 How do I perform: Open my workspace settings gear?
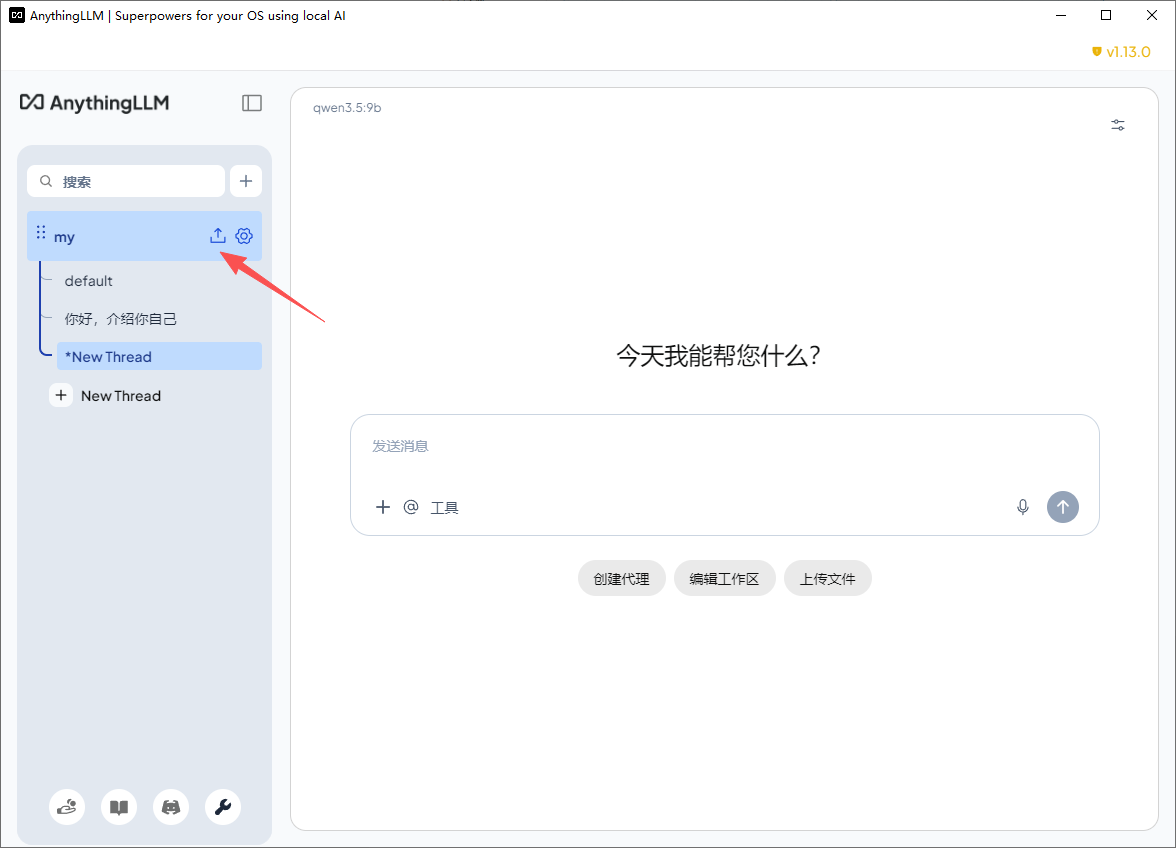tap(244, 235)
